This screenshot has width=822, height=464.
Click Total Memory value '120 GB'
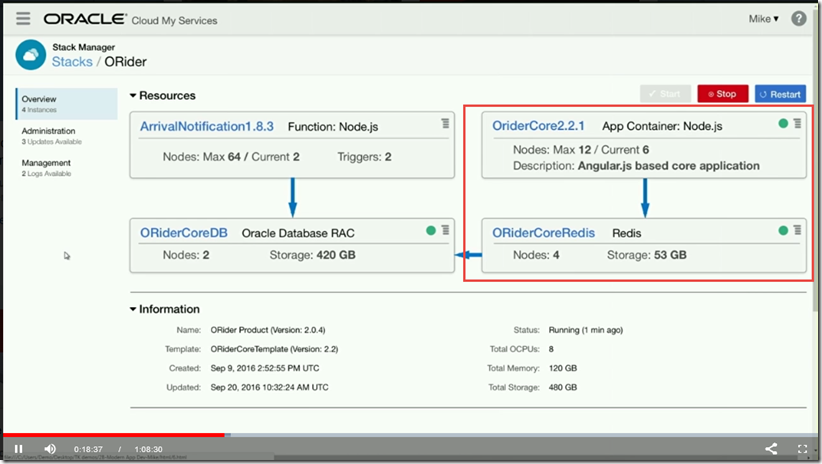[563, 368]
